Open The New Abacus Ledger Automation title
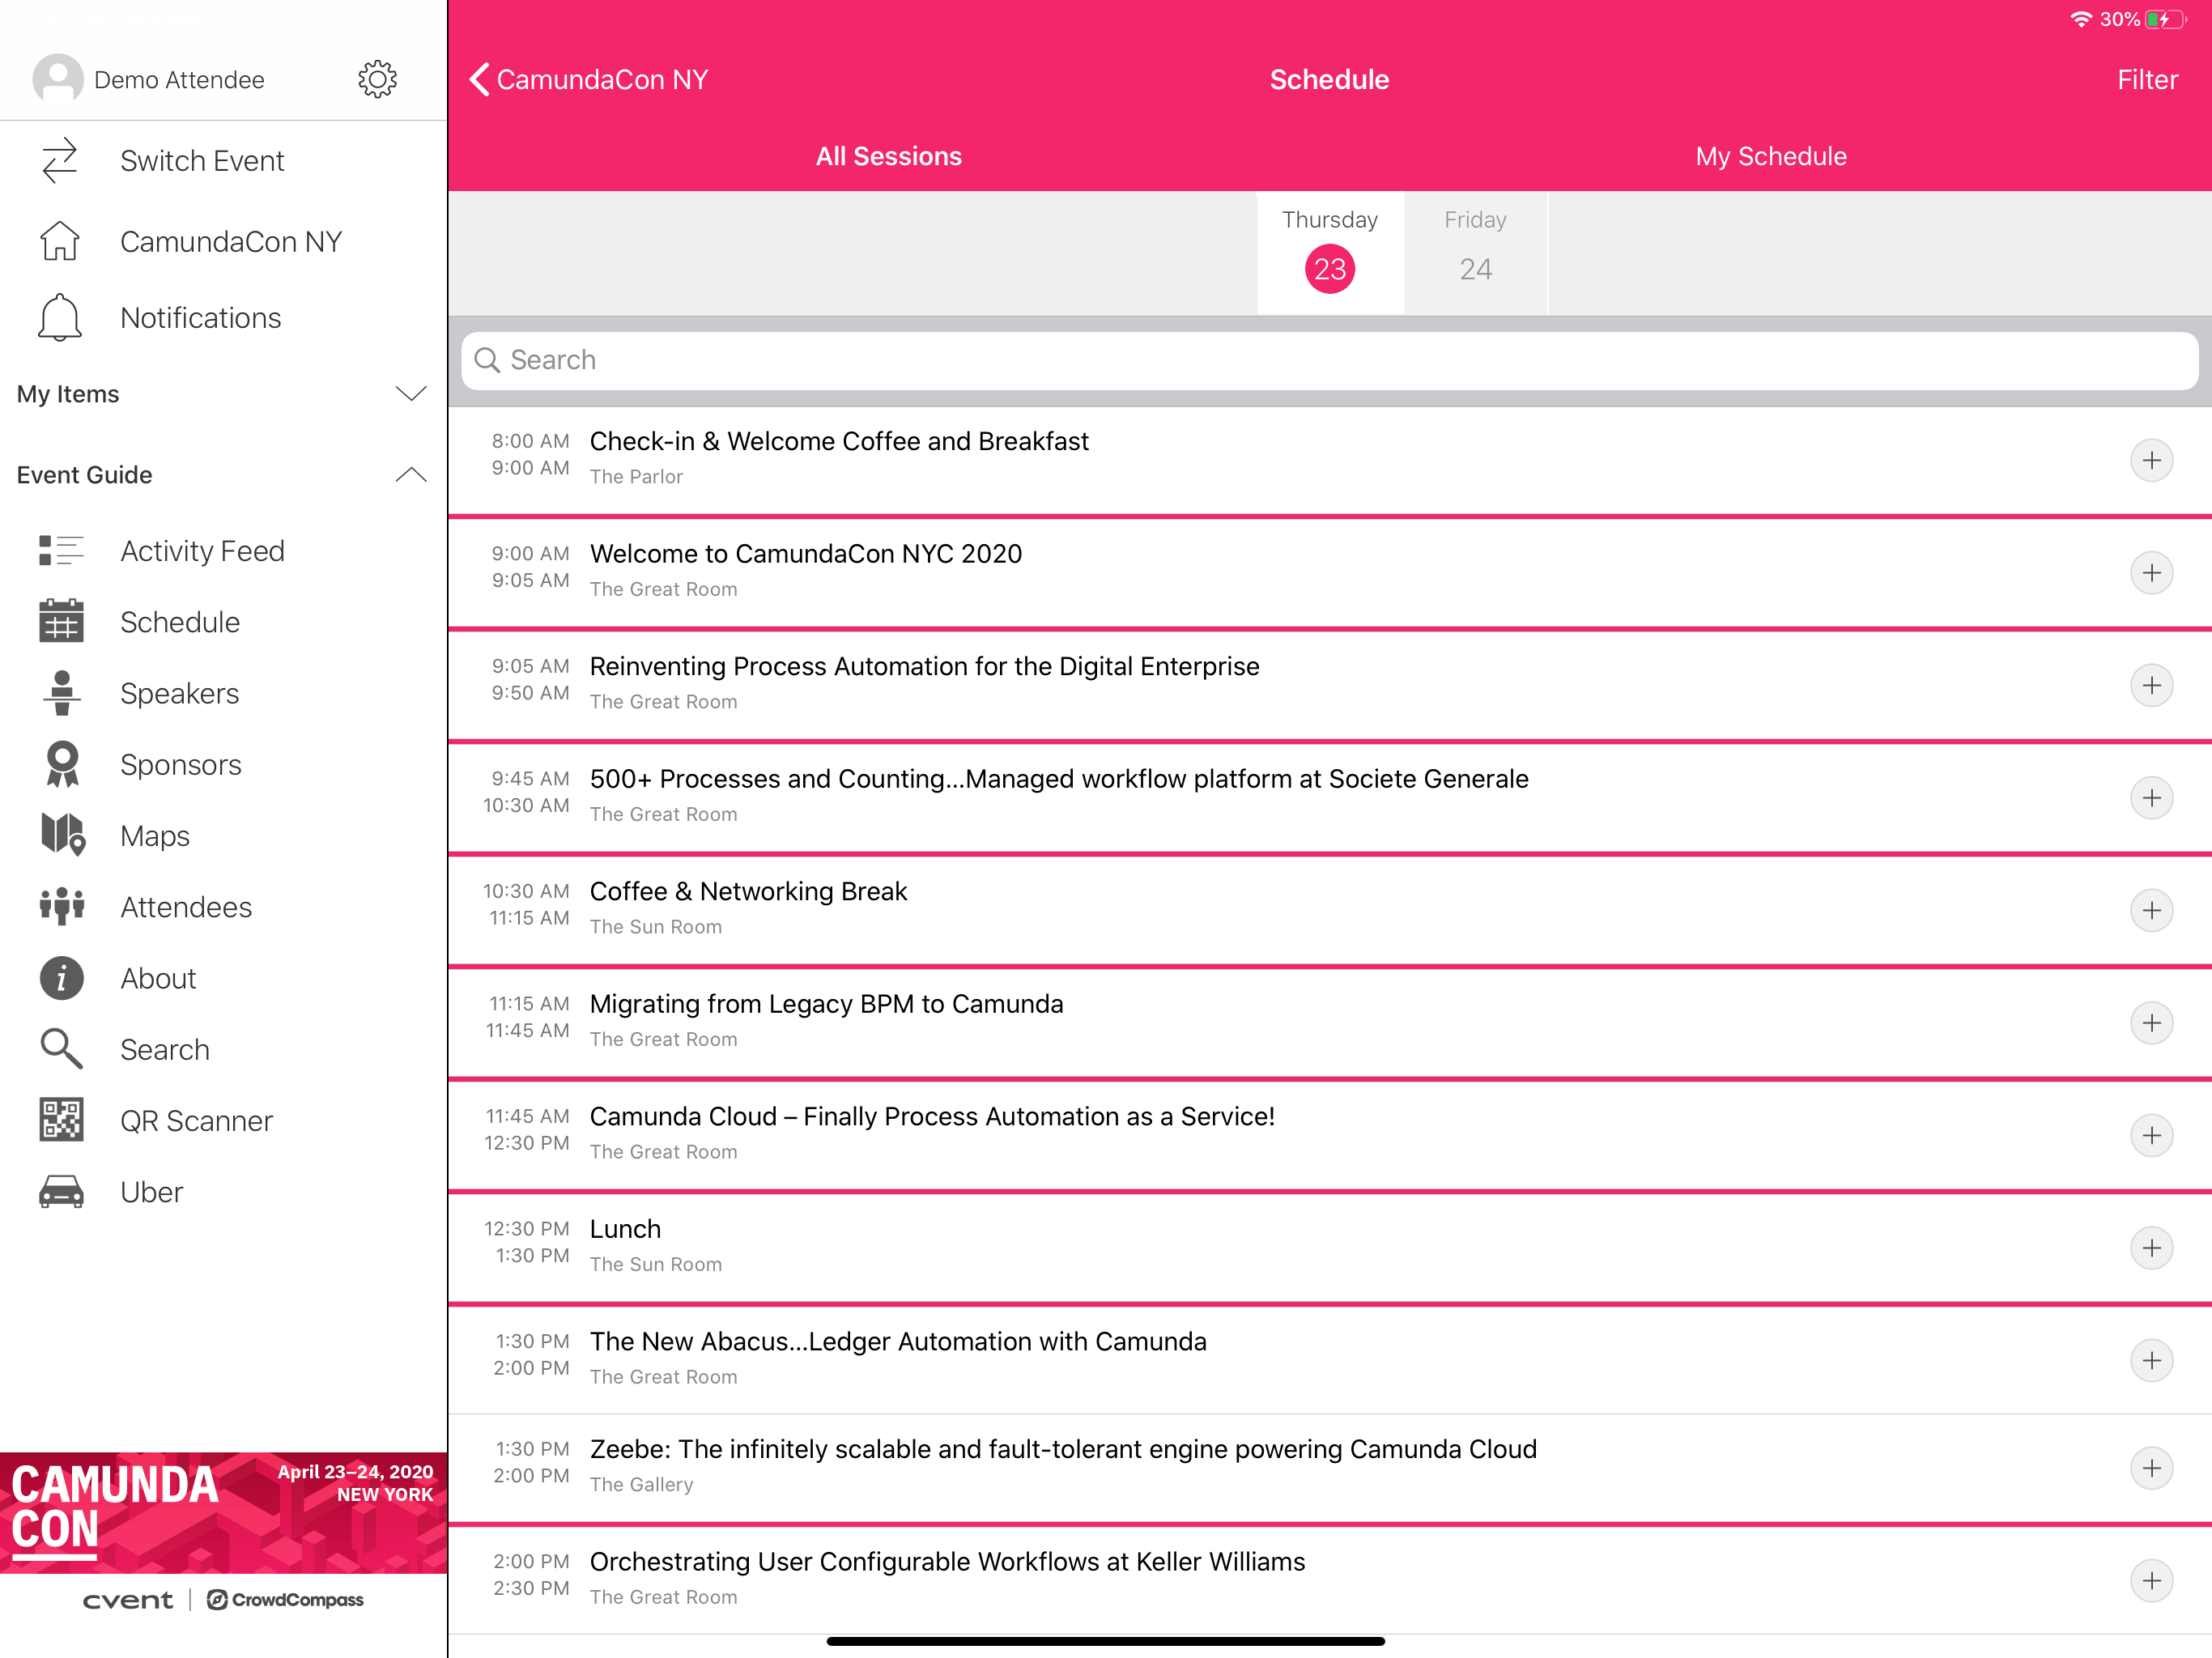 pos(898,1341)
